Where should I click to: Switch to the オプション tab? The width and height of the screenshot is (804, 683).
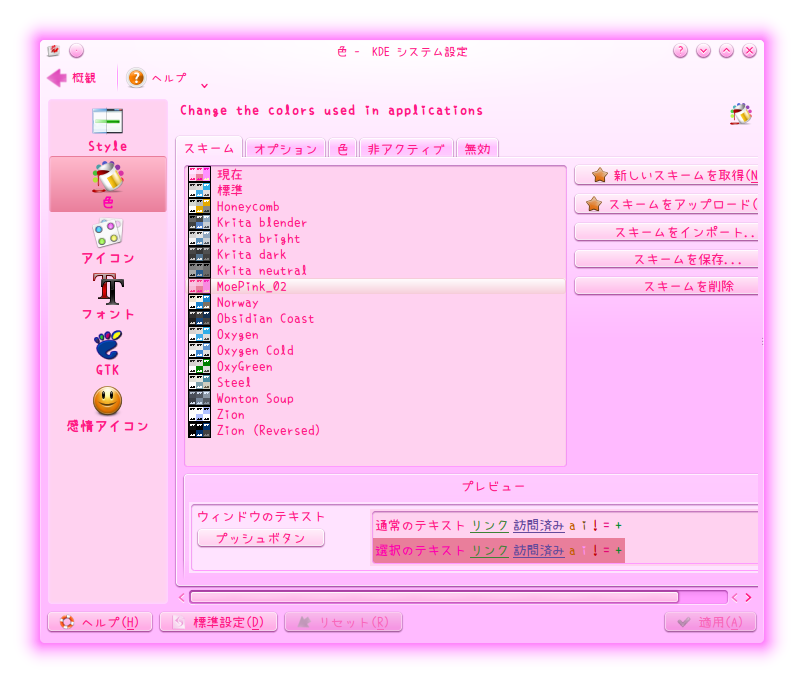coord(286,149)
